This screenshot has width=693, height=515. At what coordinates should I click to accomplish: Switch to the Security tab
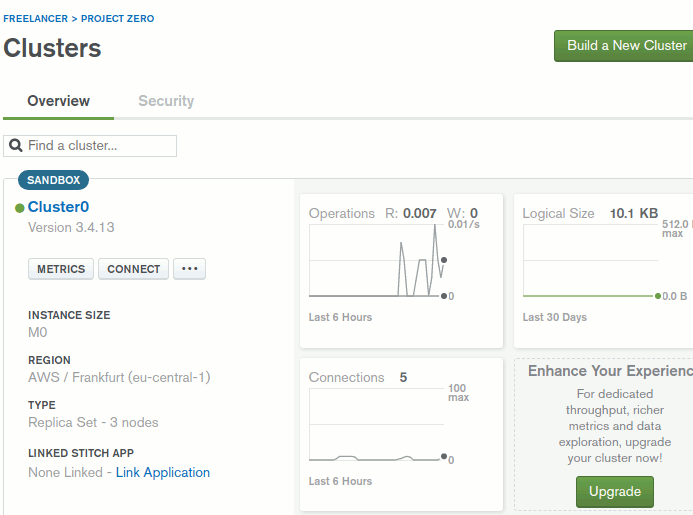(x=166, y=101)
